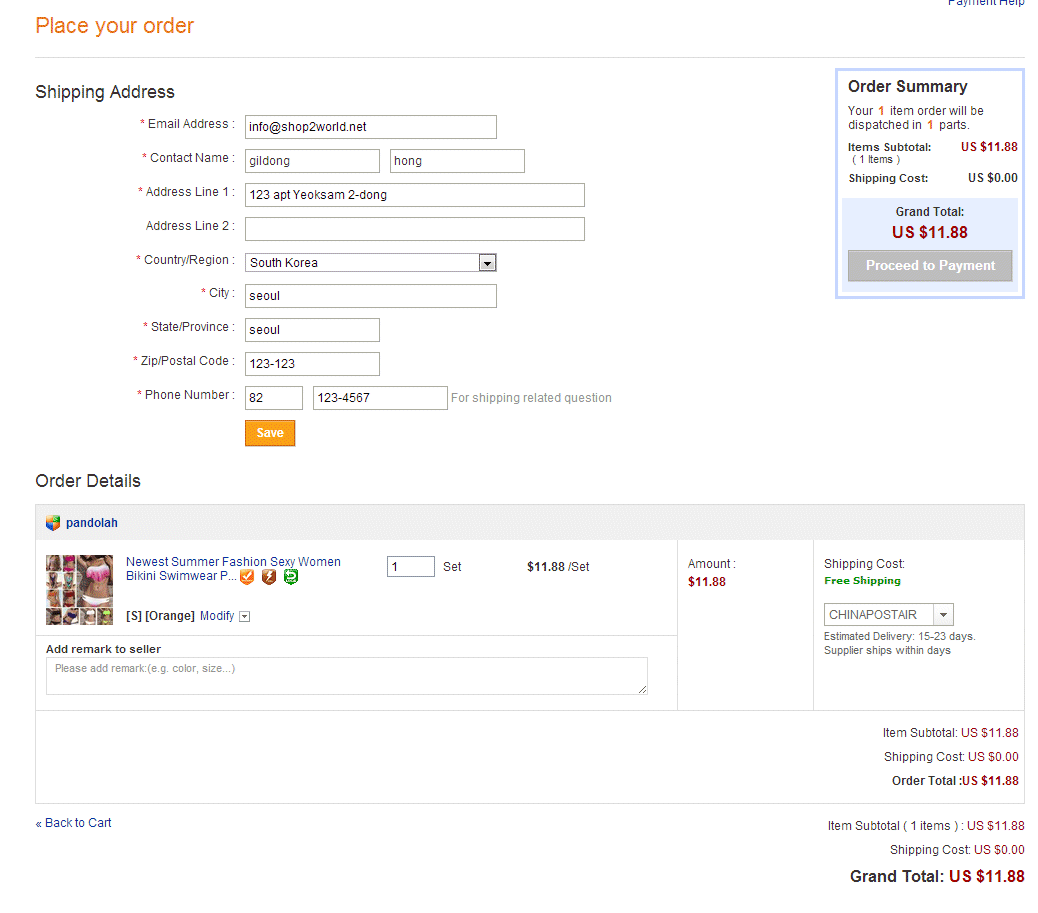Focus the Email Address field
Screen dimensions: 1038x913
point(370,127)
